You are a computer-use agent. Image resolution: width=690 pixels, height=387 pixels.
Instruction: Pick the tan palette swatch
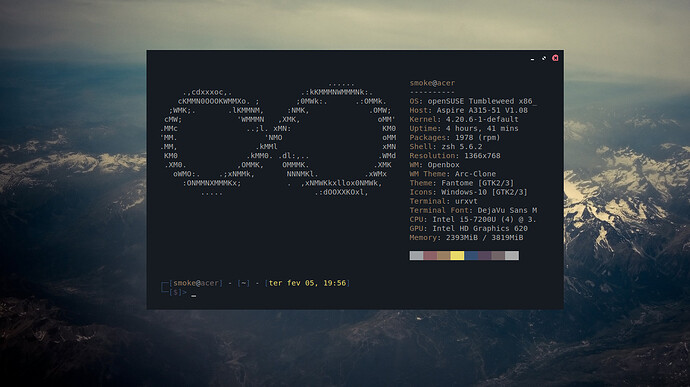pos(444,256)
